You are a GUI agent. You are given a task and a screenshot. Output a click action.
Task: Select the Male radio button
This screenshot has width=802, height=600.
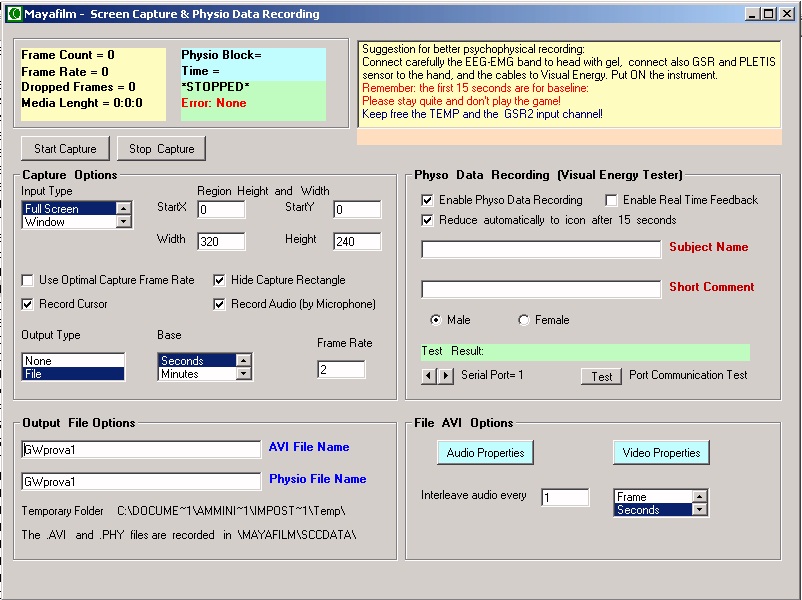[436, 320]
